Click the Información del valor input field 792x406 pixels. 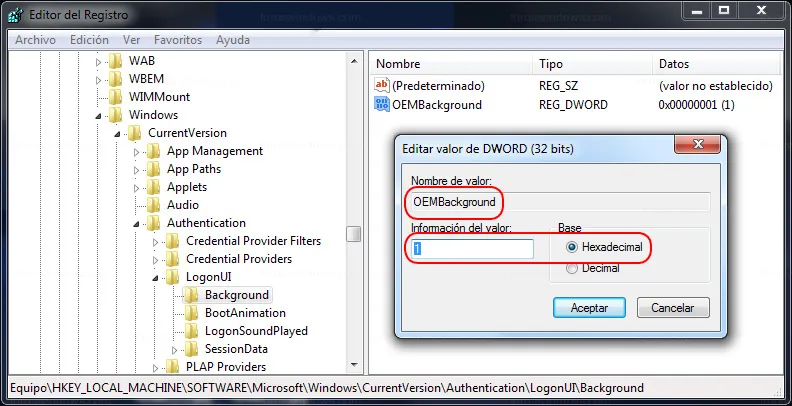tap(472, 249)
